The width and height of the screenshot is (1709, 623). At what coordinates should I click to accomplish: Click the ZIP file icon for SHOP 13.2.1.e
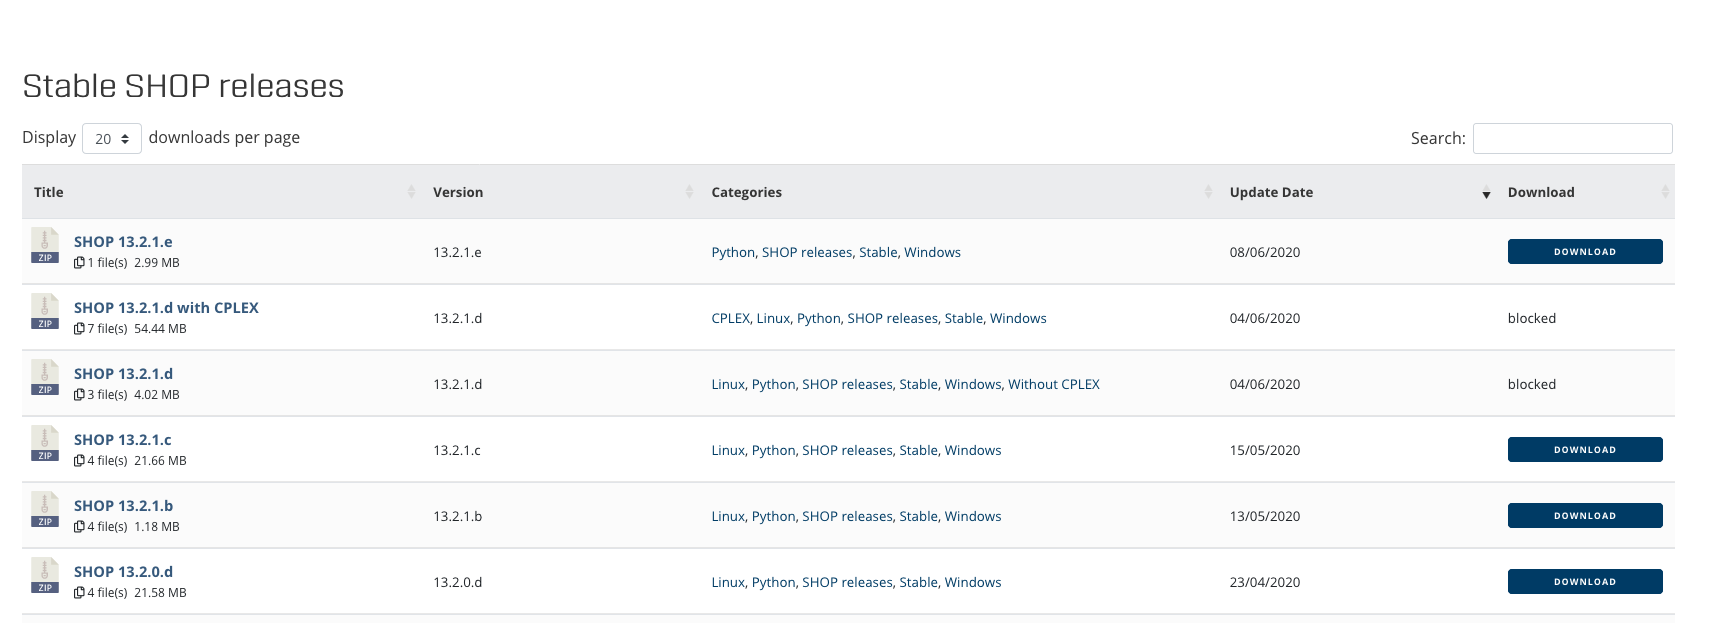(45, 246)
